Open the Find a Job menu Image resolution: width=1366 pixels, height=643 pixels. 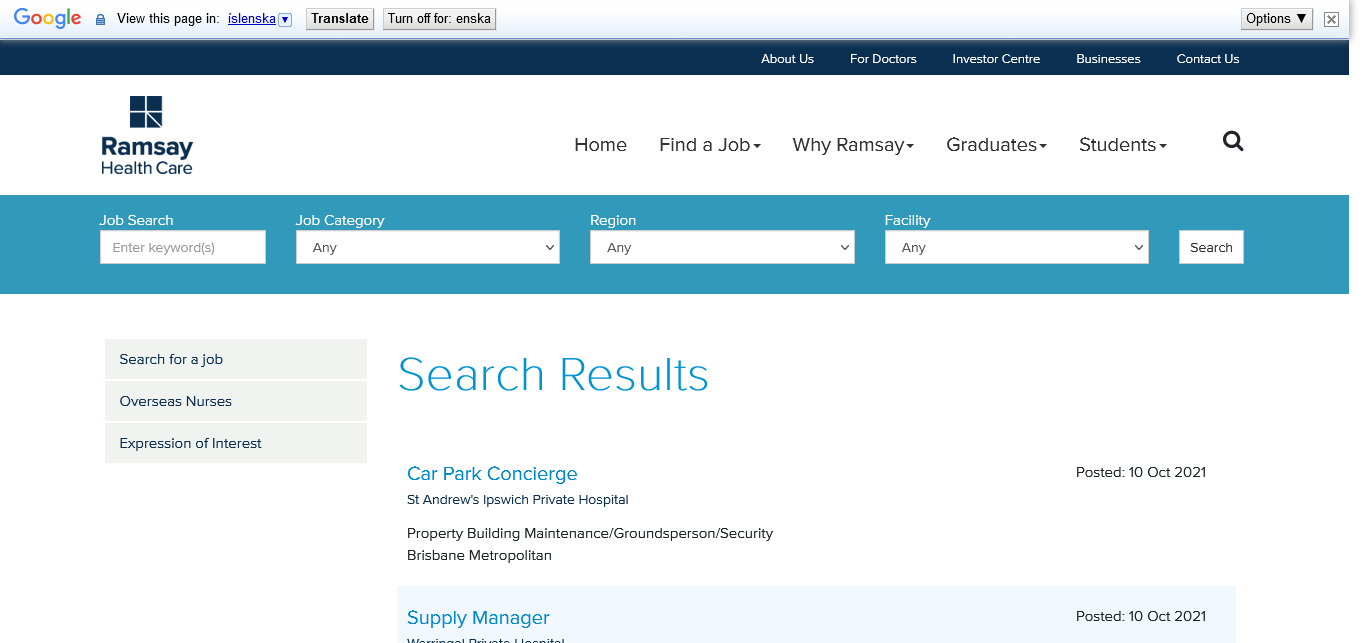pyautogui.click(x=709, y=145)
